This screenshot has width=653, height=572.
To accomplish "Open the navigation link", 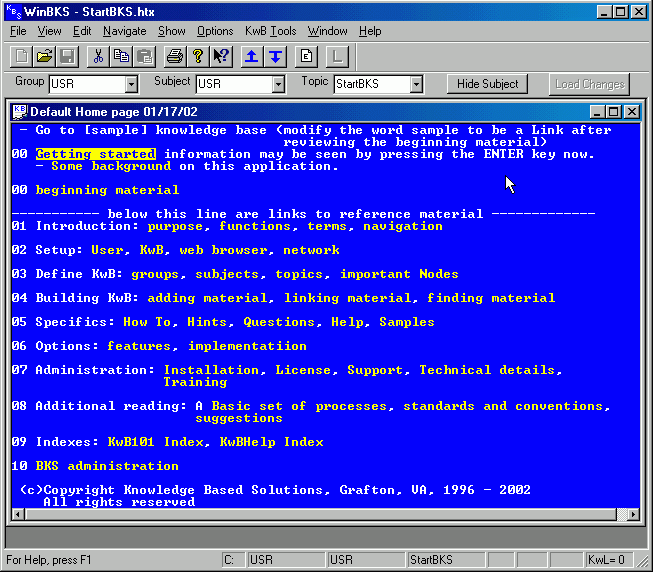I will pyautogui.click(x=403, y=226).
